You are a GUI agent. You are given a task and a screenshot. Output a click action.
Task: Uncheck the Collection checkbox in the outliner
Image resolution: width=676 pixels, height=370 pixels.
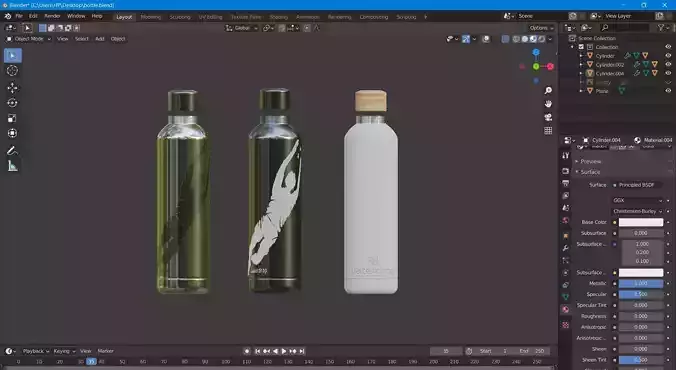581,47
